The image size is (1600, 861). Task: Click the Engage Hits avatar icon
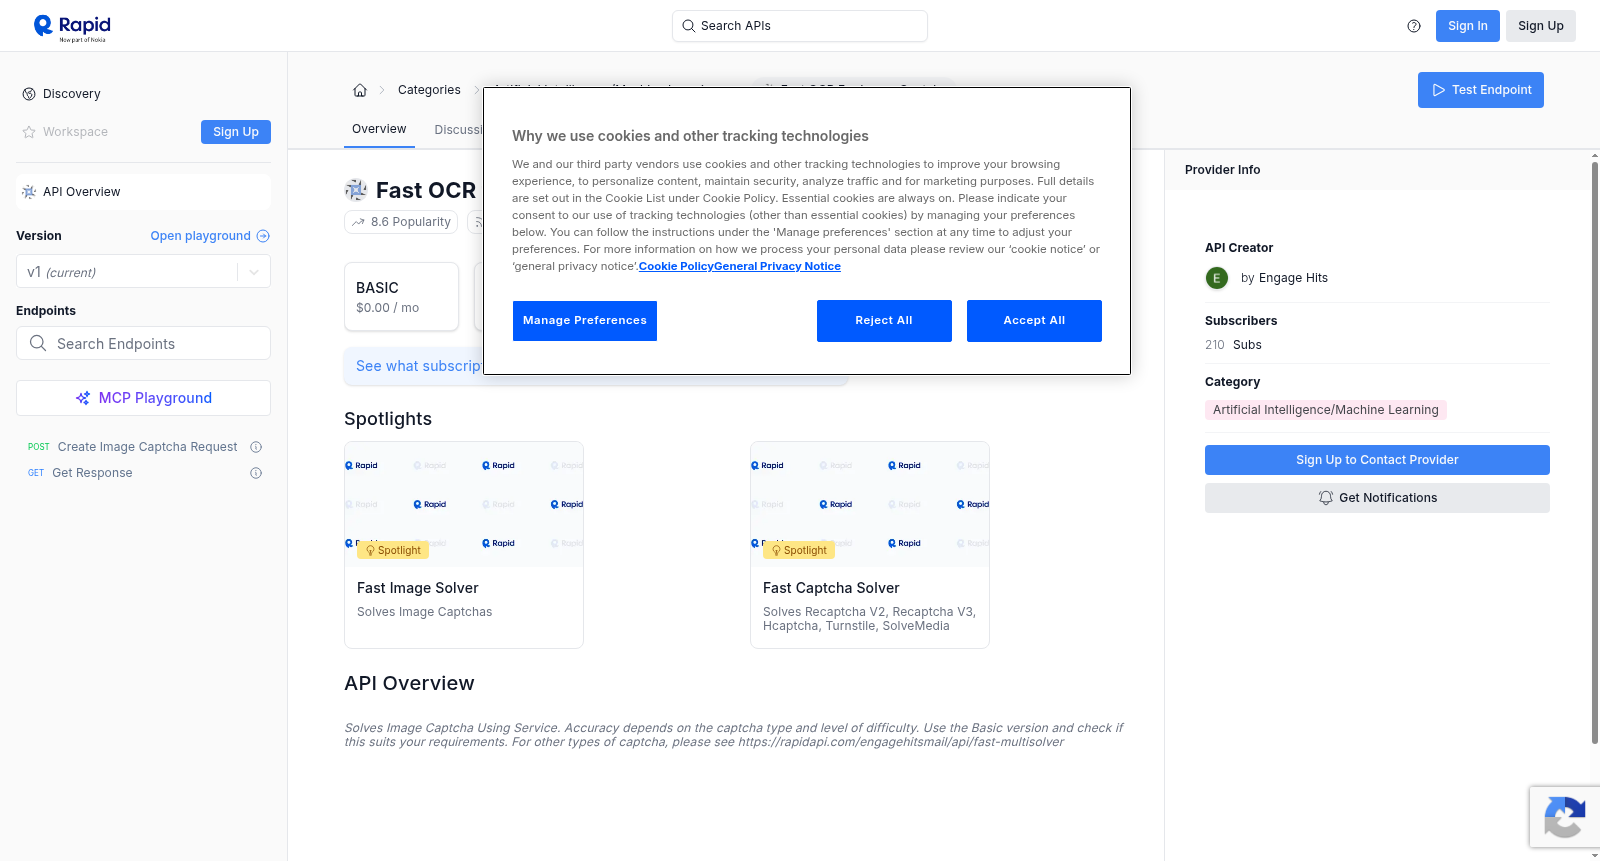click(x=1217, y=278)
